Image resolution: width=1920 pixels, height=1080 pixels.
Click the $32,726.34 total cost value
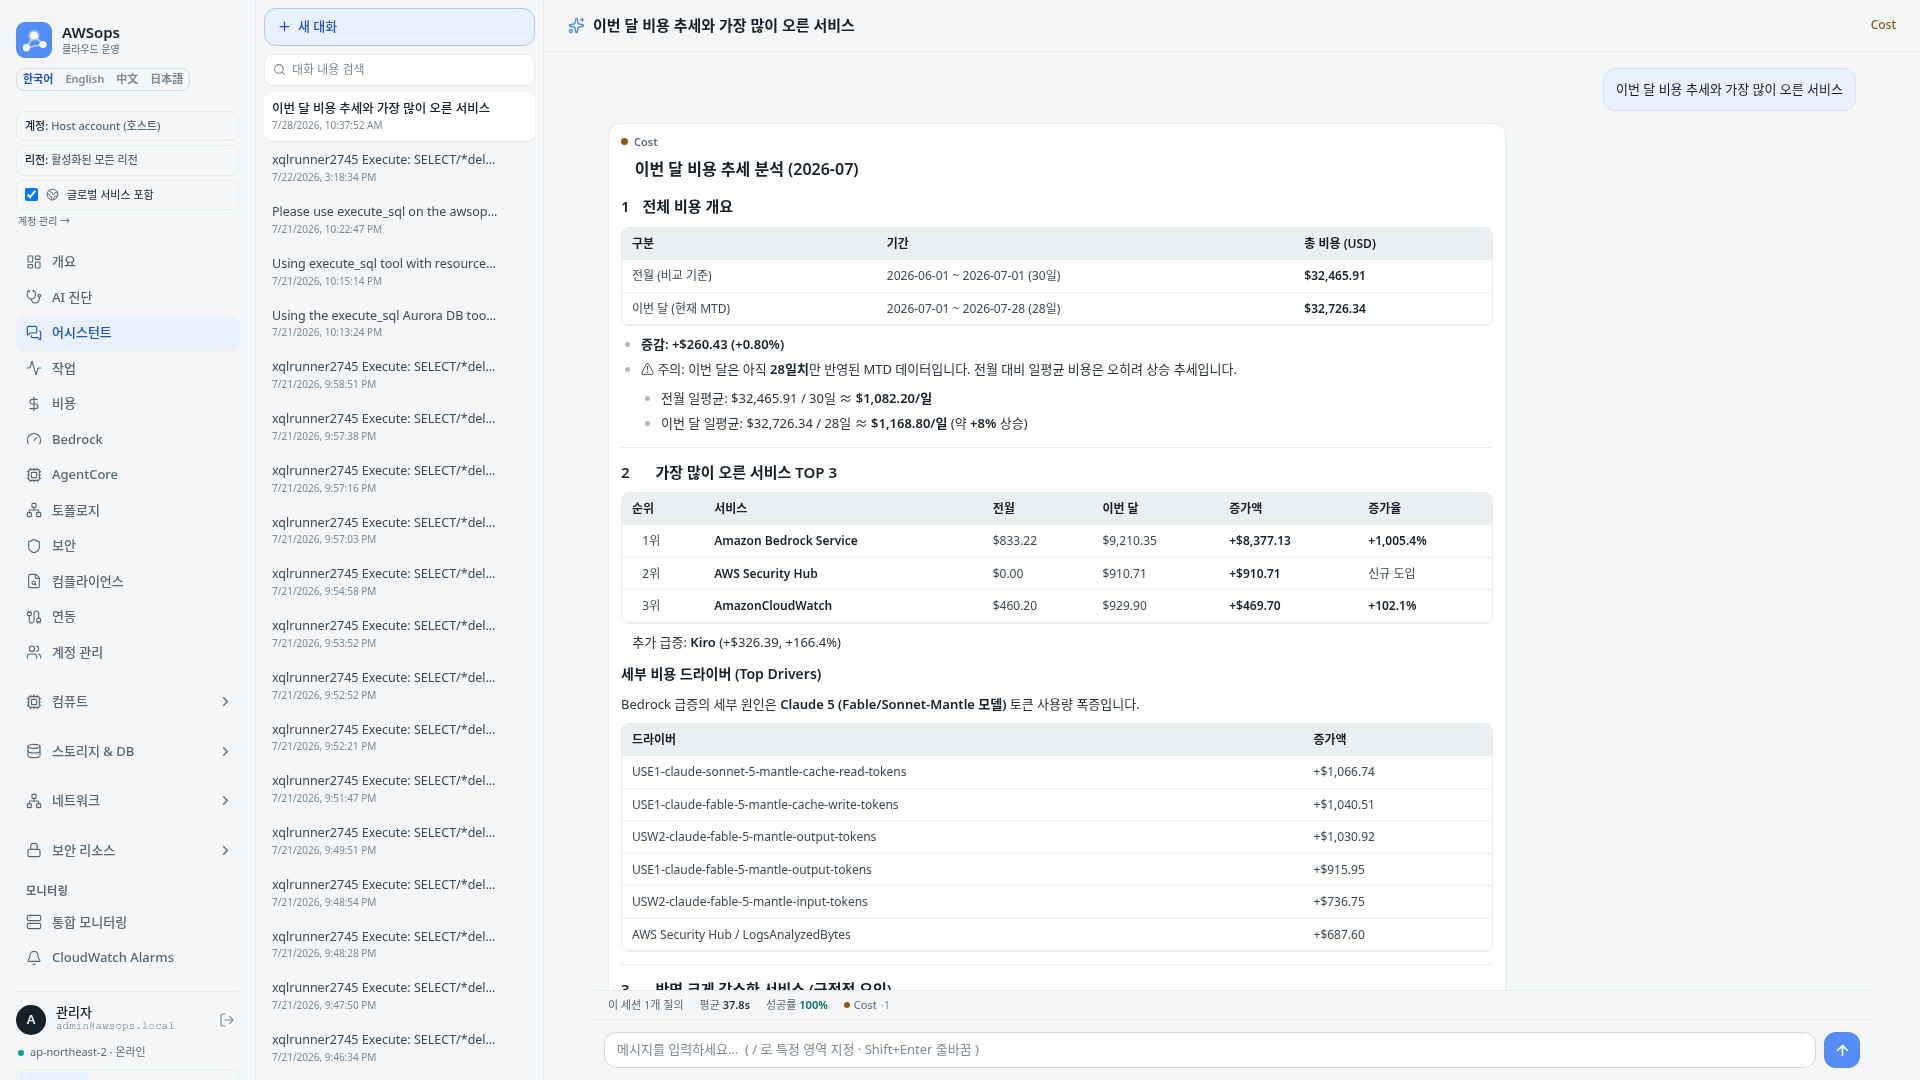pos(1334,309)
